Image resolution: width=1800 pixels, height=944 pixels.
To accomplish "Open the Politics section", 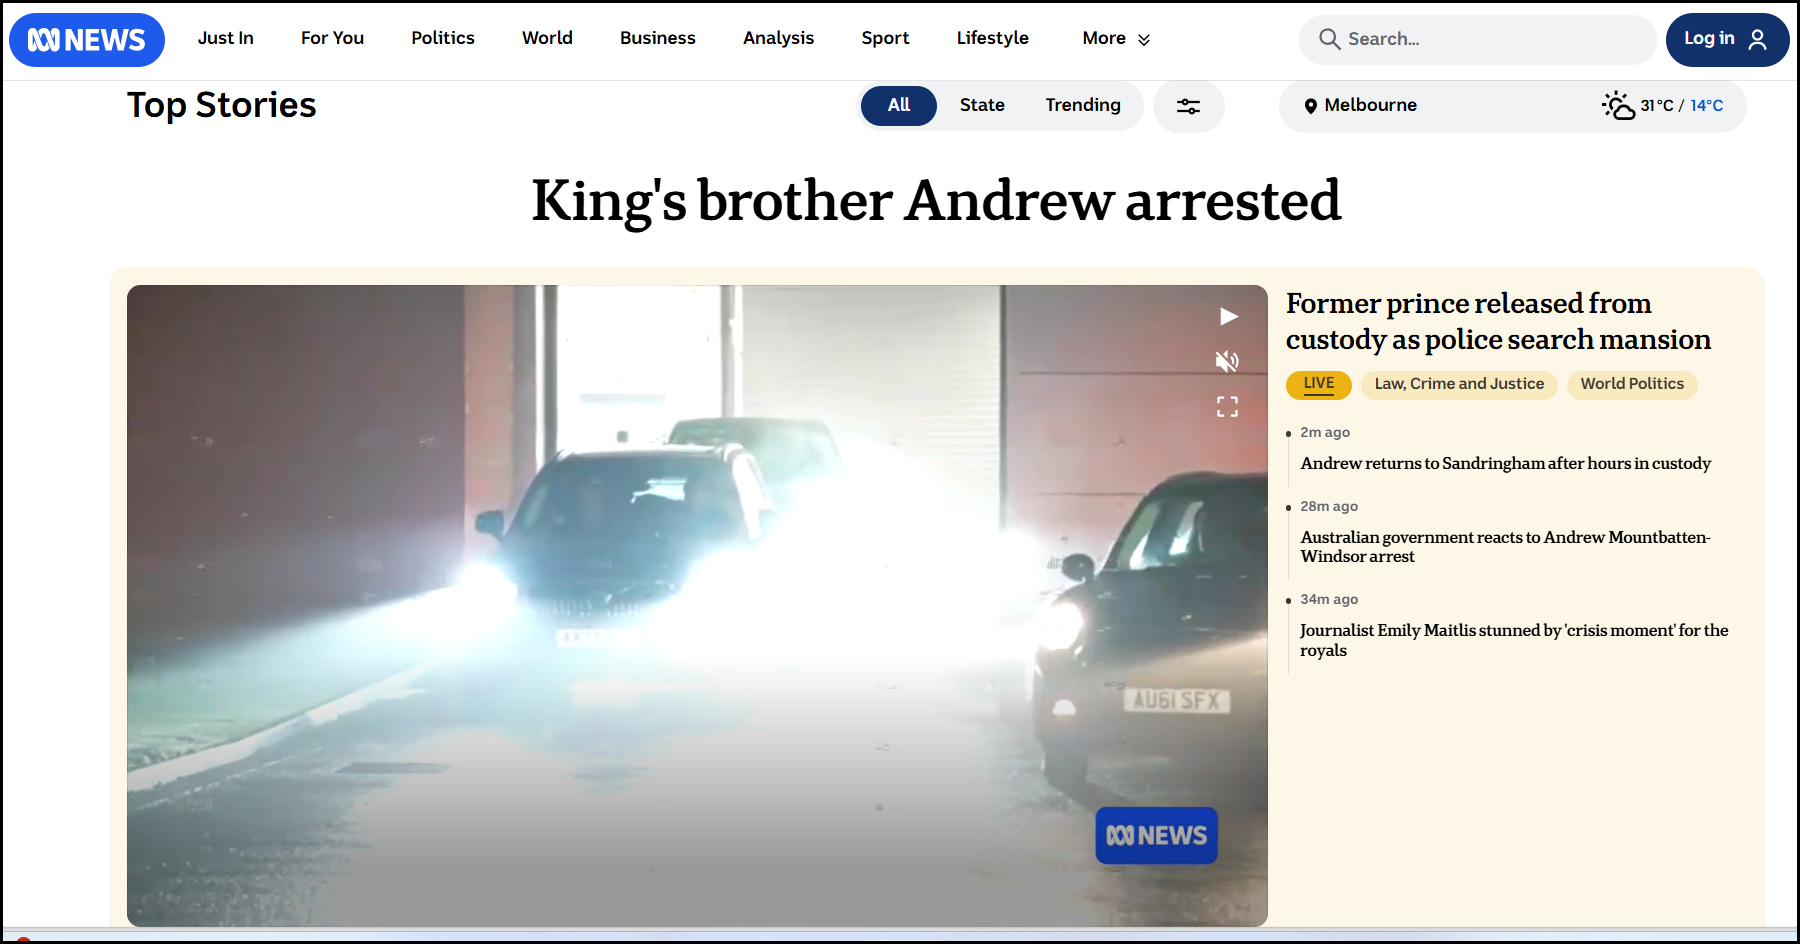I will 442,38.
